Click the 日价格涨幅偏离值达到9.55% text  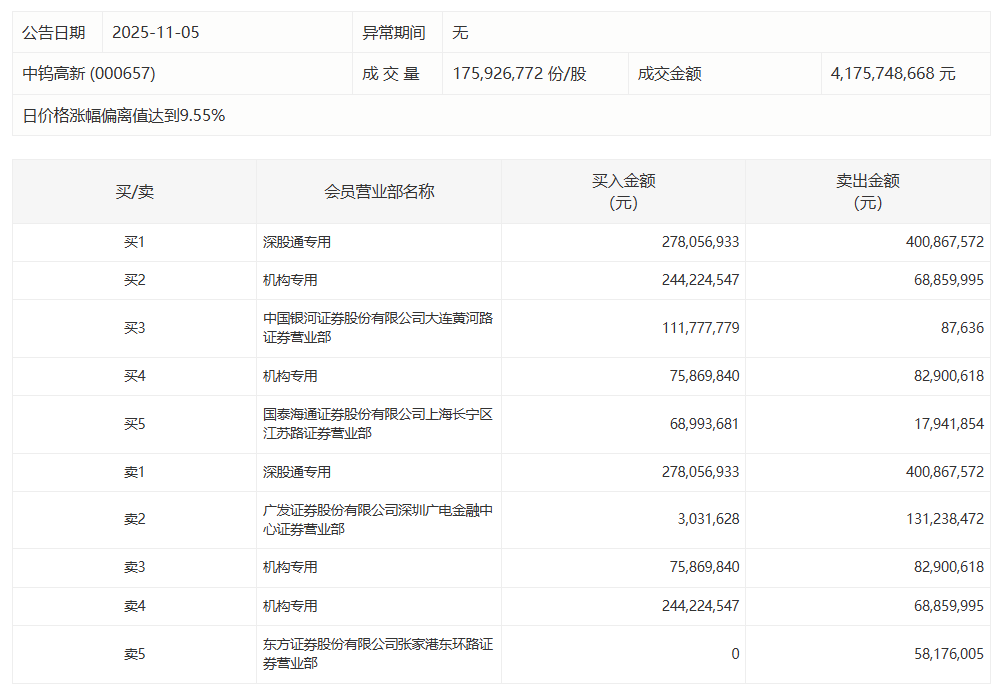pyautogui.click(x=124, y=115)
